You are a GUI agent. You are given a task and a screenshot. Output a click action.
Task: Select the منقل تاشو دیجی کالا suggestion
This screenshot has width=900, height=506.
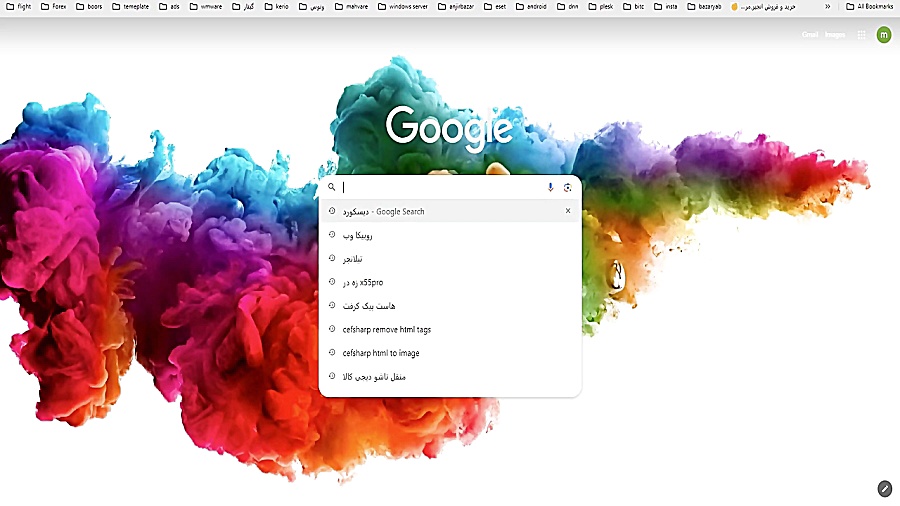point(450,376)
